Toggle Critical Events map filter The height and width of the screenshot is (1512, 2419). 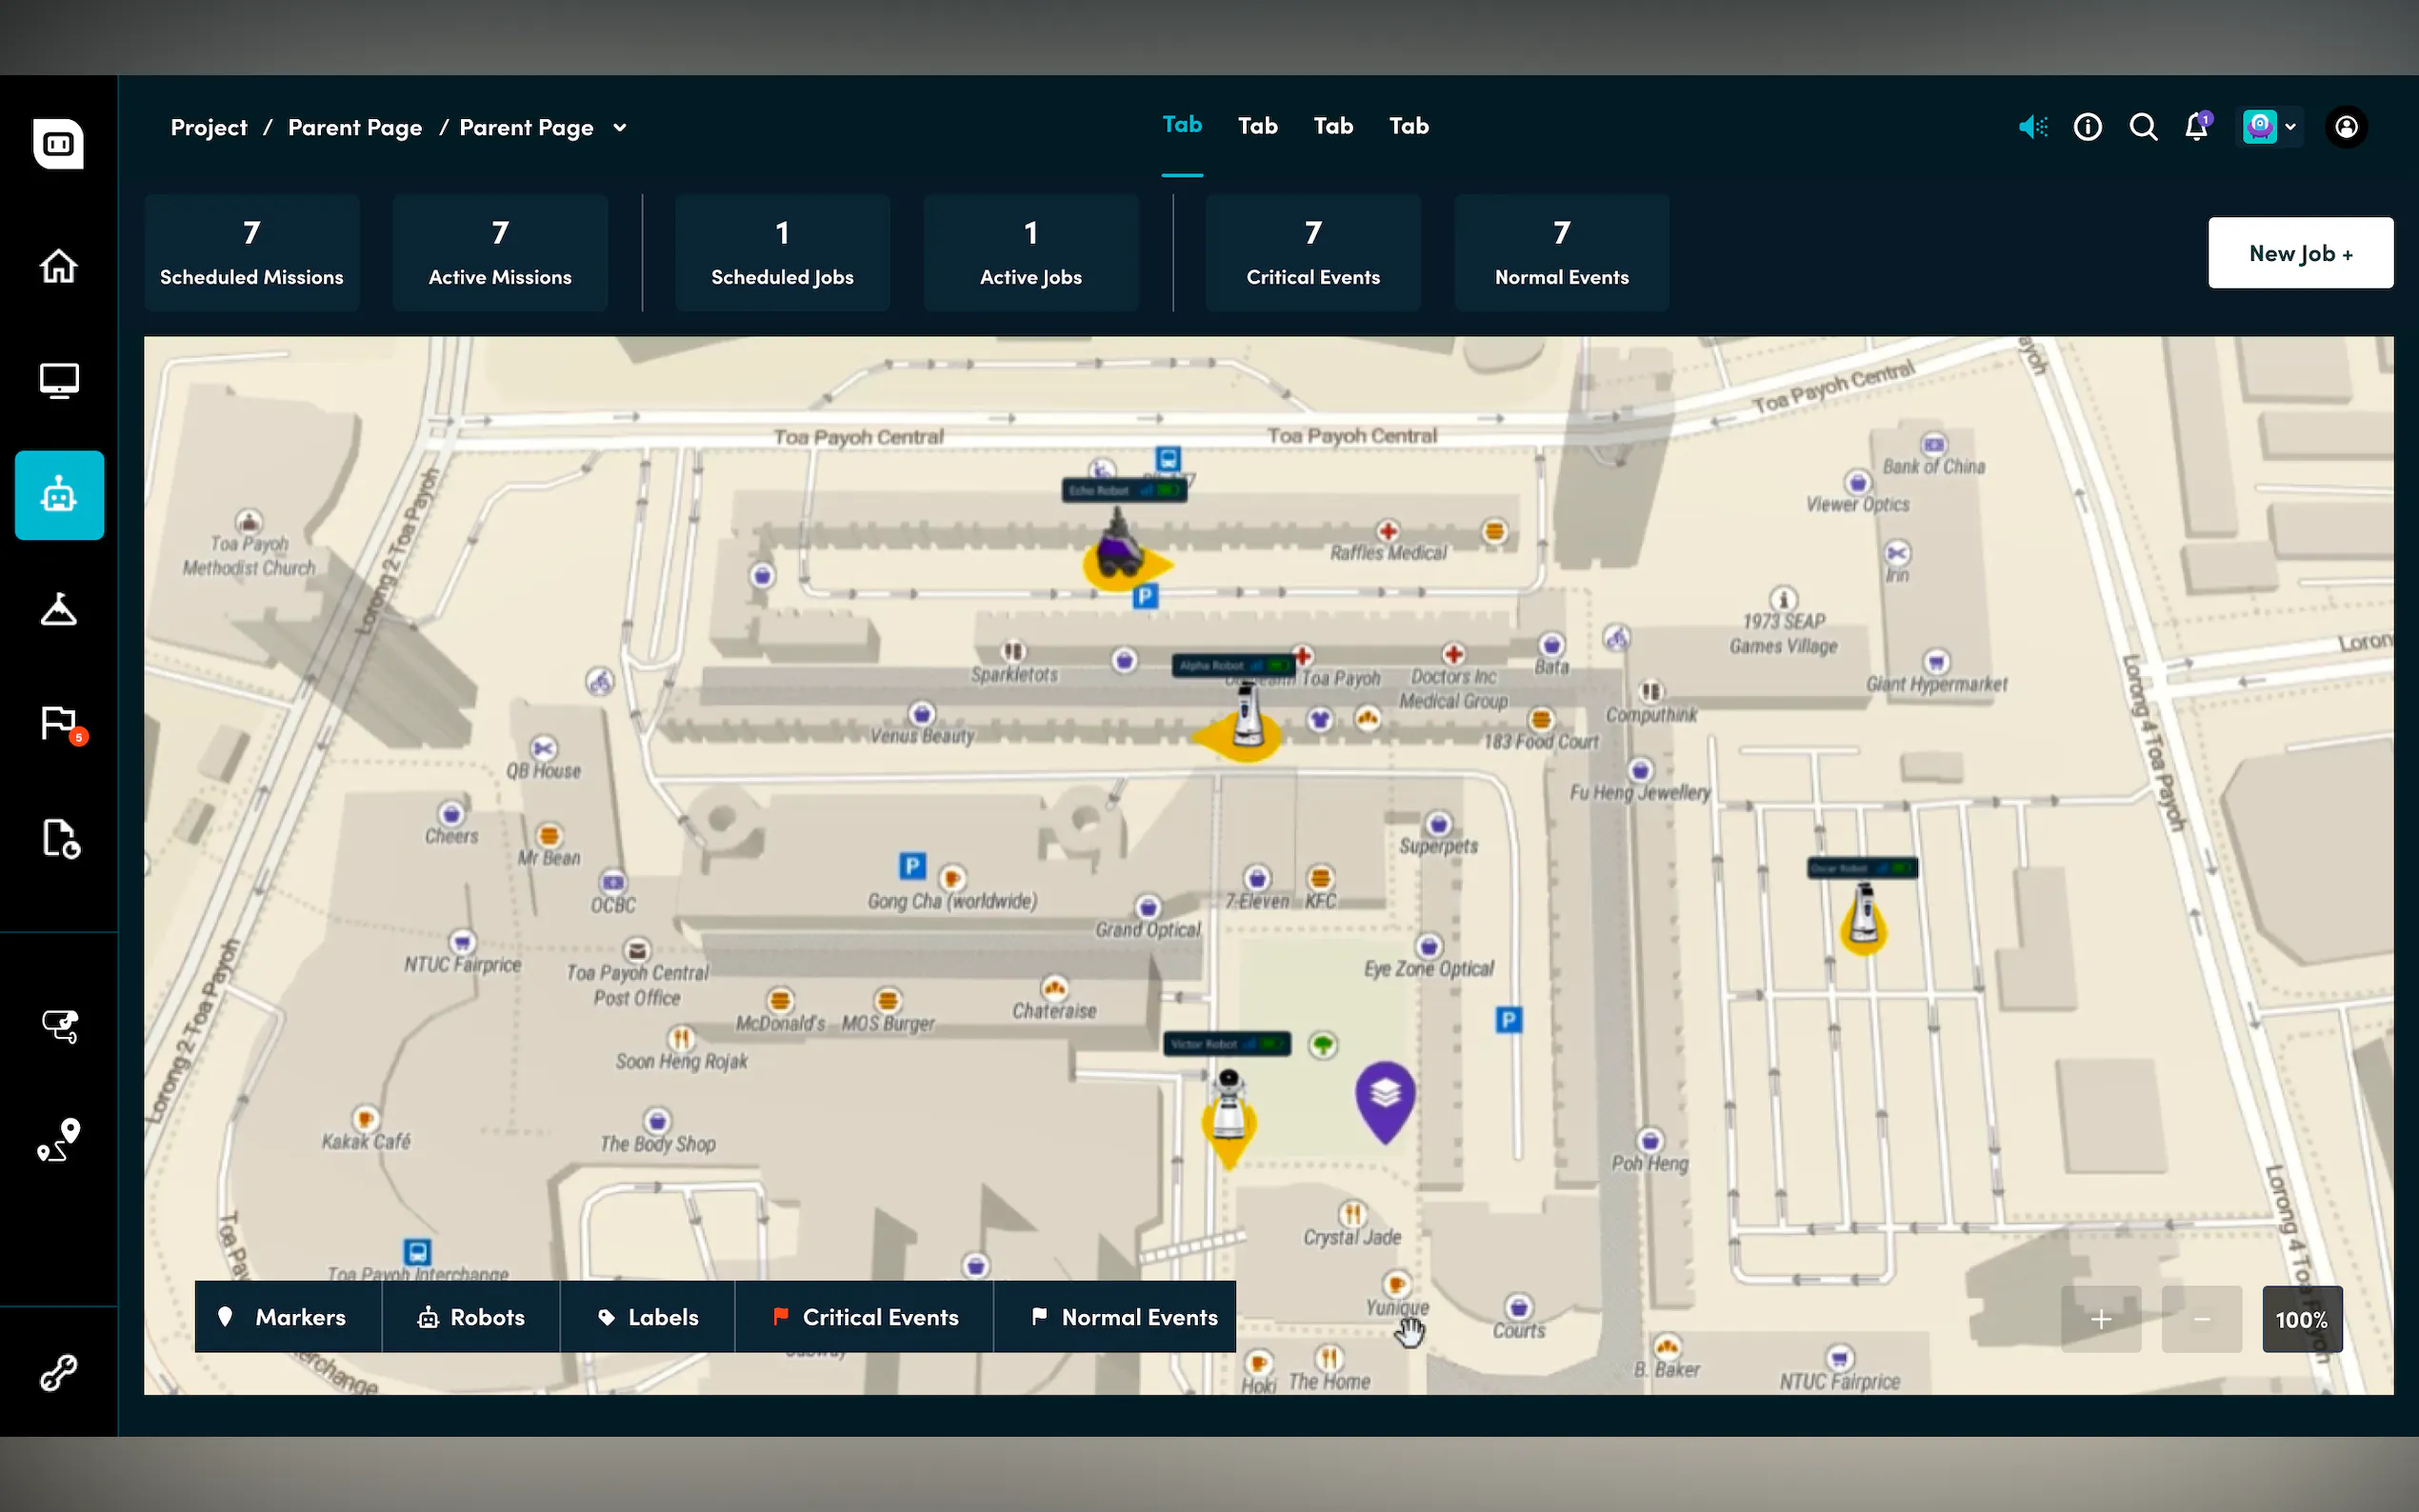pos(865,1317)
